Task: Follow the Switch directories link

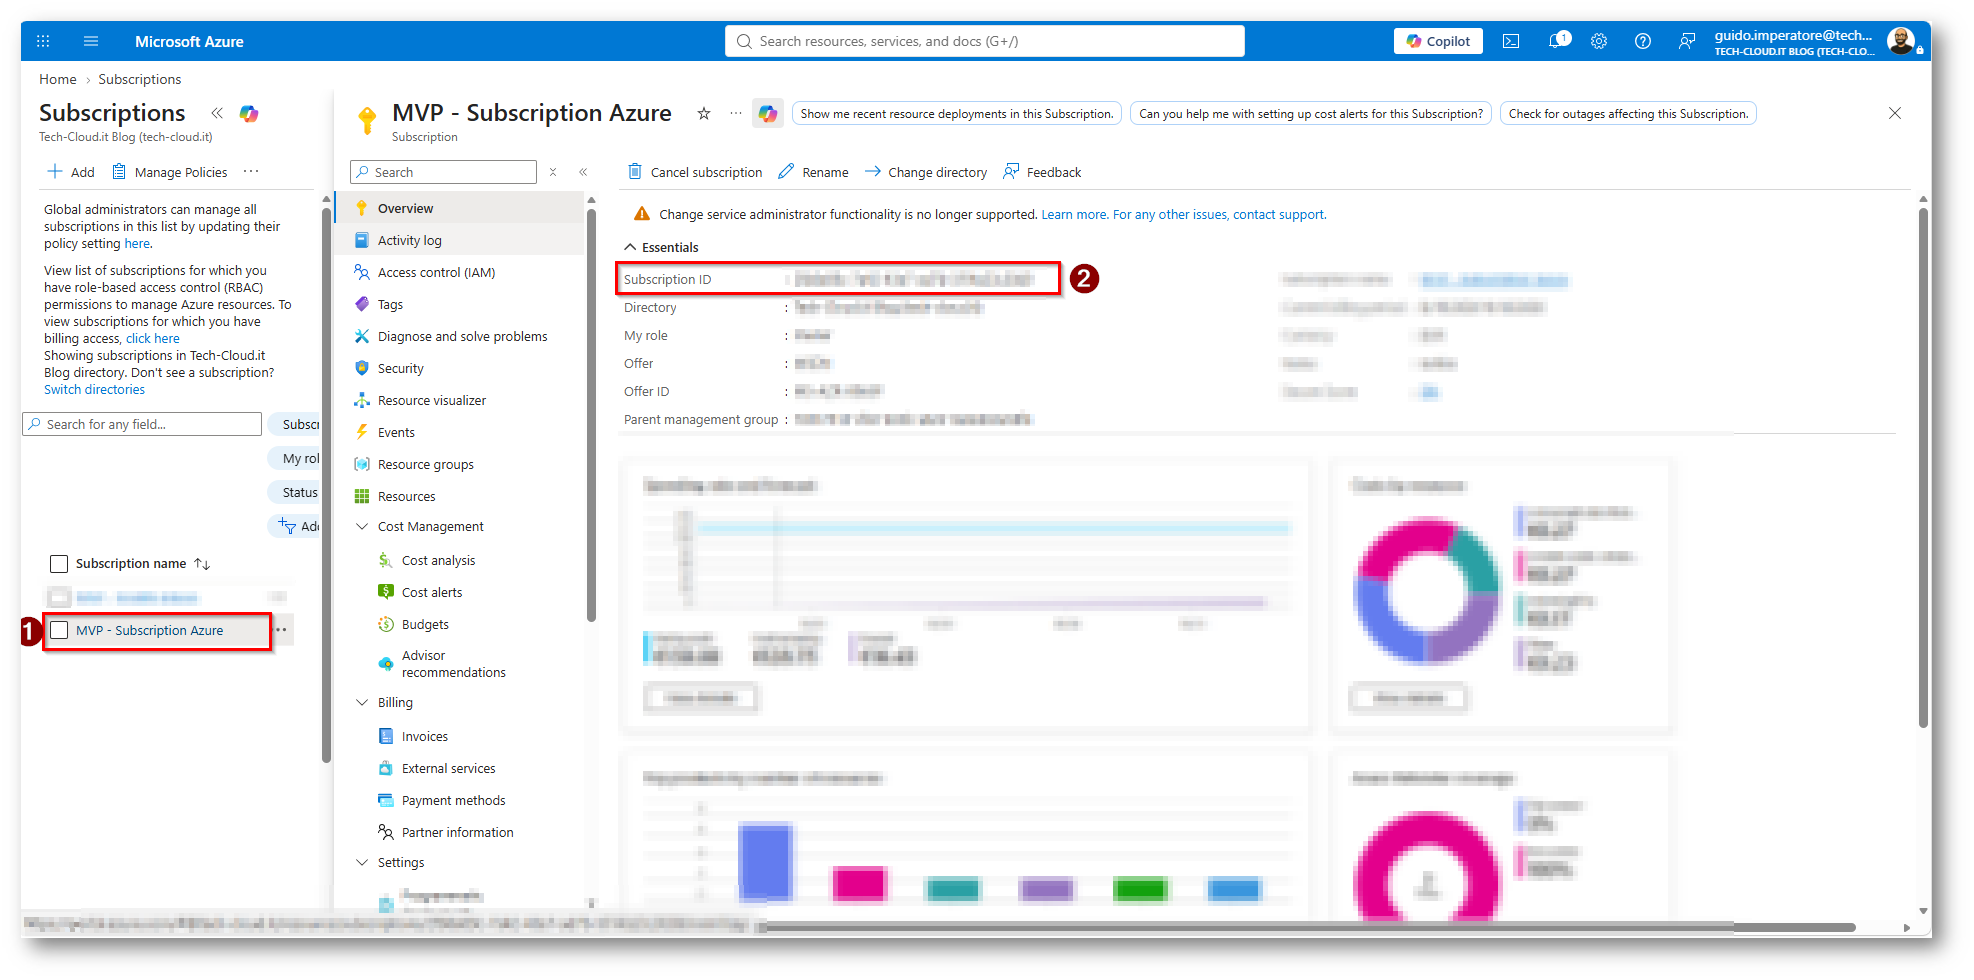Action: (x=94, y=390)
